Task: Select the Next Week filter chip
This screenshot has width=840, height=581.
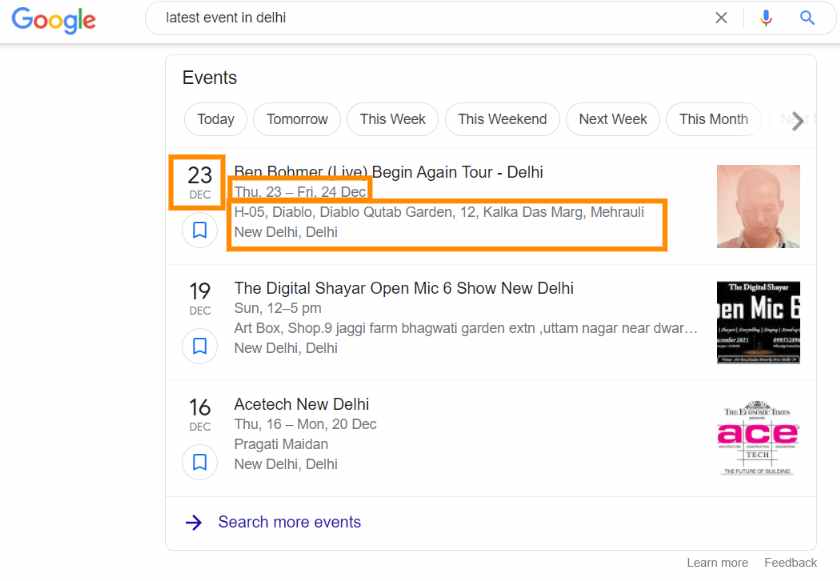Action: [612, 119]
